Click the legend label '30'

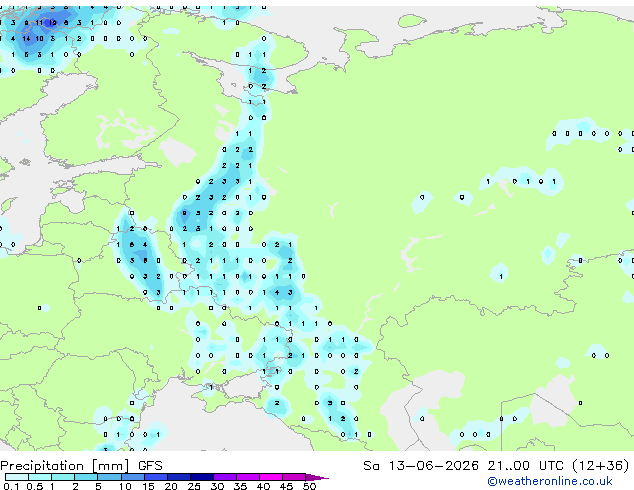[x=217, y=486]
